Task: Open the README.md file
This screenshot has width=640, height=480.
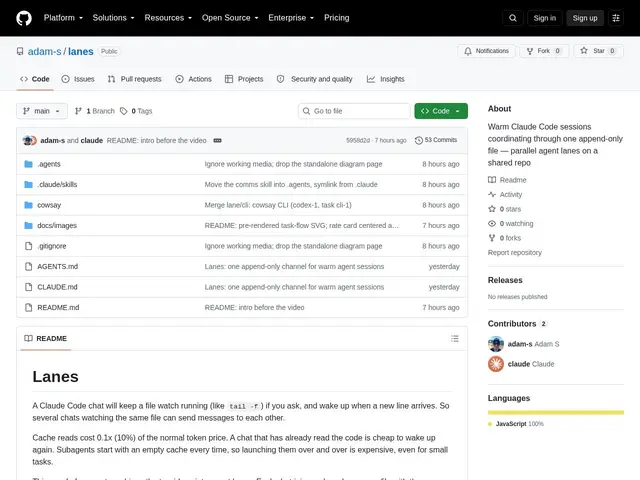Action: click(x=58, y=307)
